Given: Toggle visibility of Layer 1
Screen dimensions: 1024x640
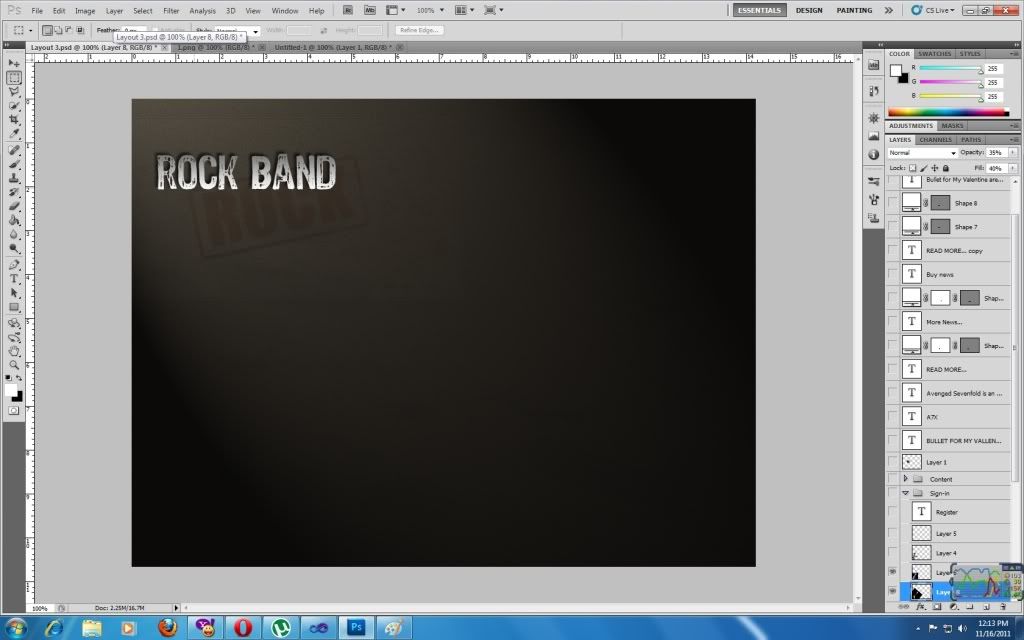Looking at the screenshot, I should [892, 462].
